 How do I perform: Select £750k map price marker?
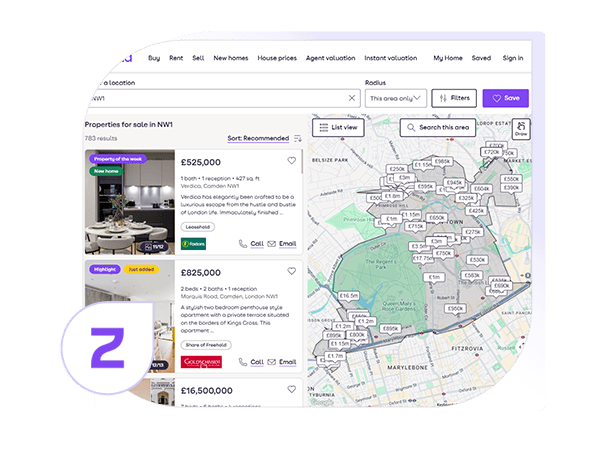click(x=443, y=254)
